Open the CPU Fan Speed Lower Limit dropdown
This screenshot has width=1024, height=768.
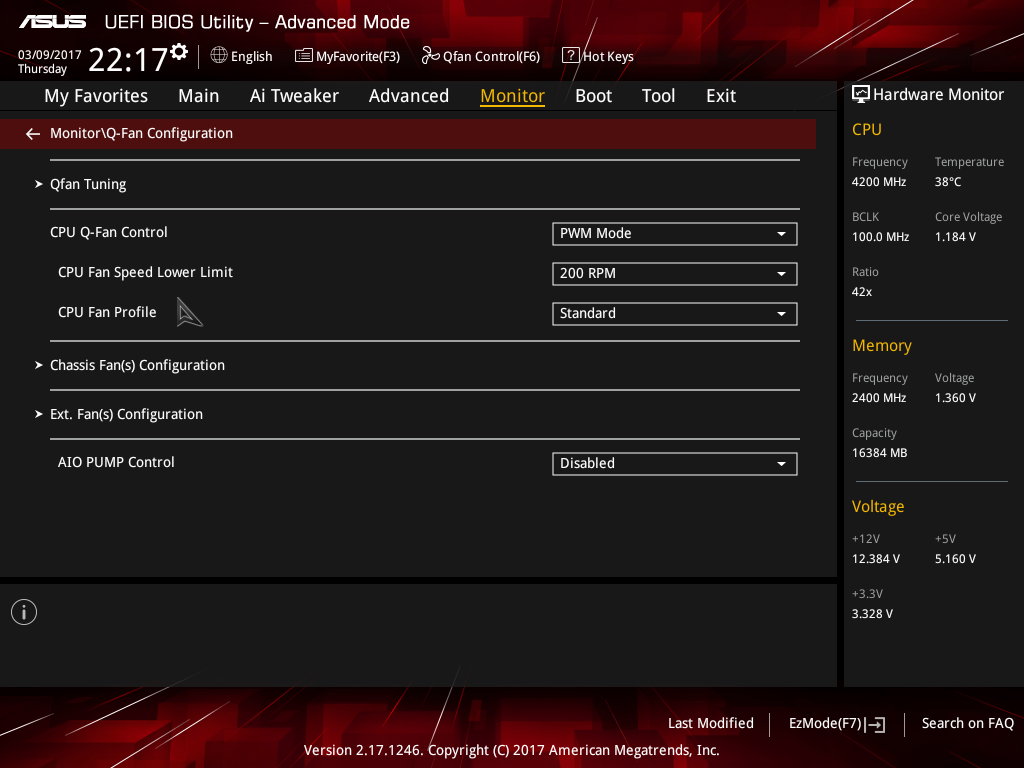pos(675,274)
